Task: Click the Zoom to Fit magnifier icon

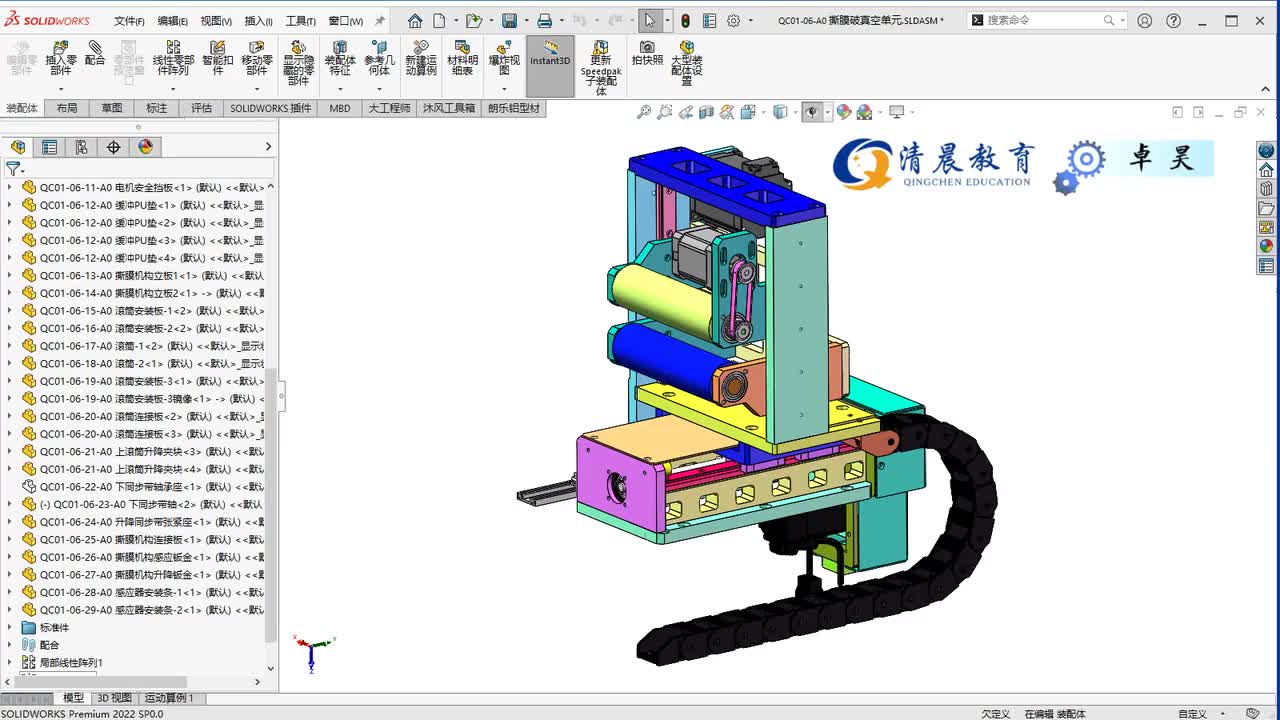Action: pos(644,112)
